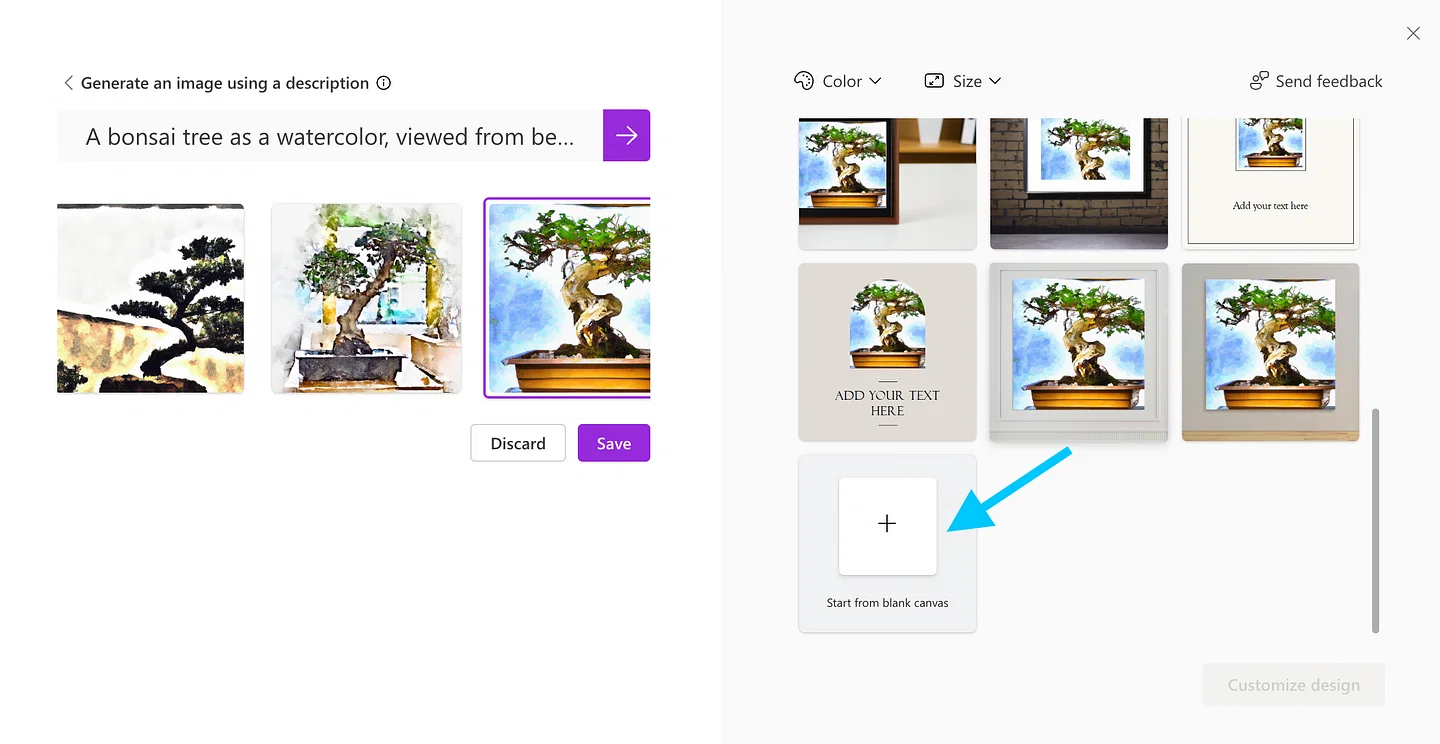Viewport: 1440px width, 744px height.
Task: Click the back chevron beside Generate an image
Action: pos(68,83)
